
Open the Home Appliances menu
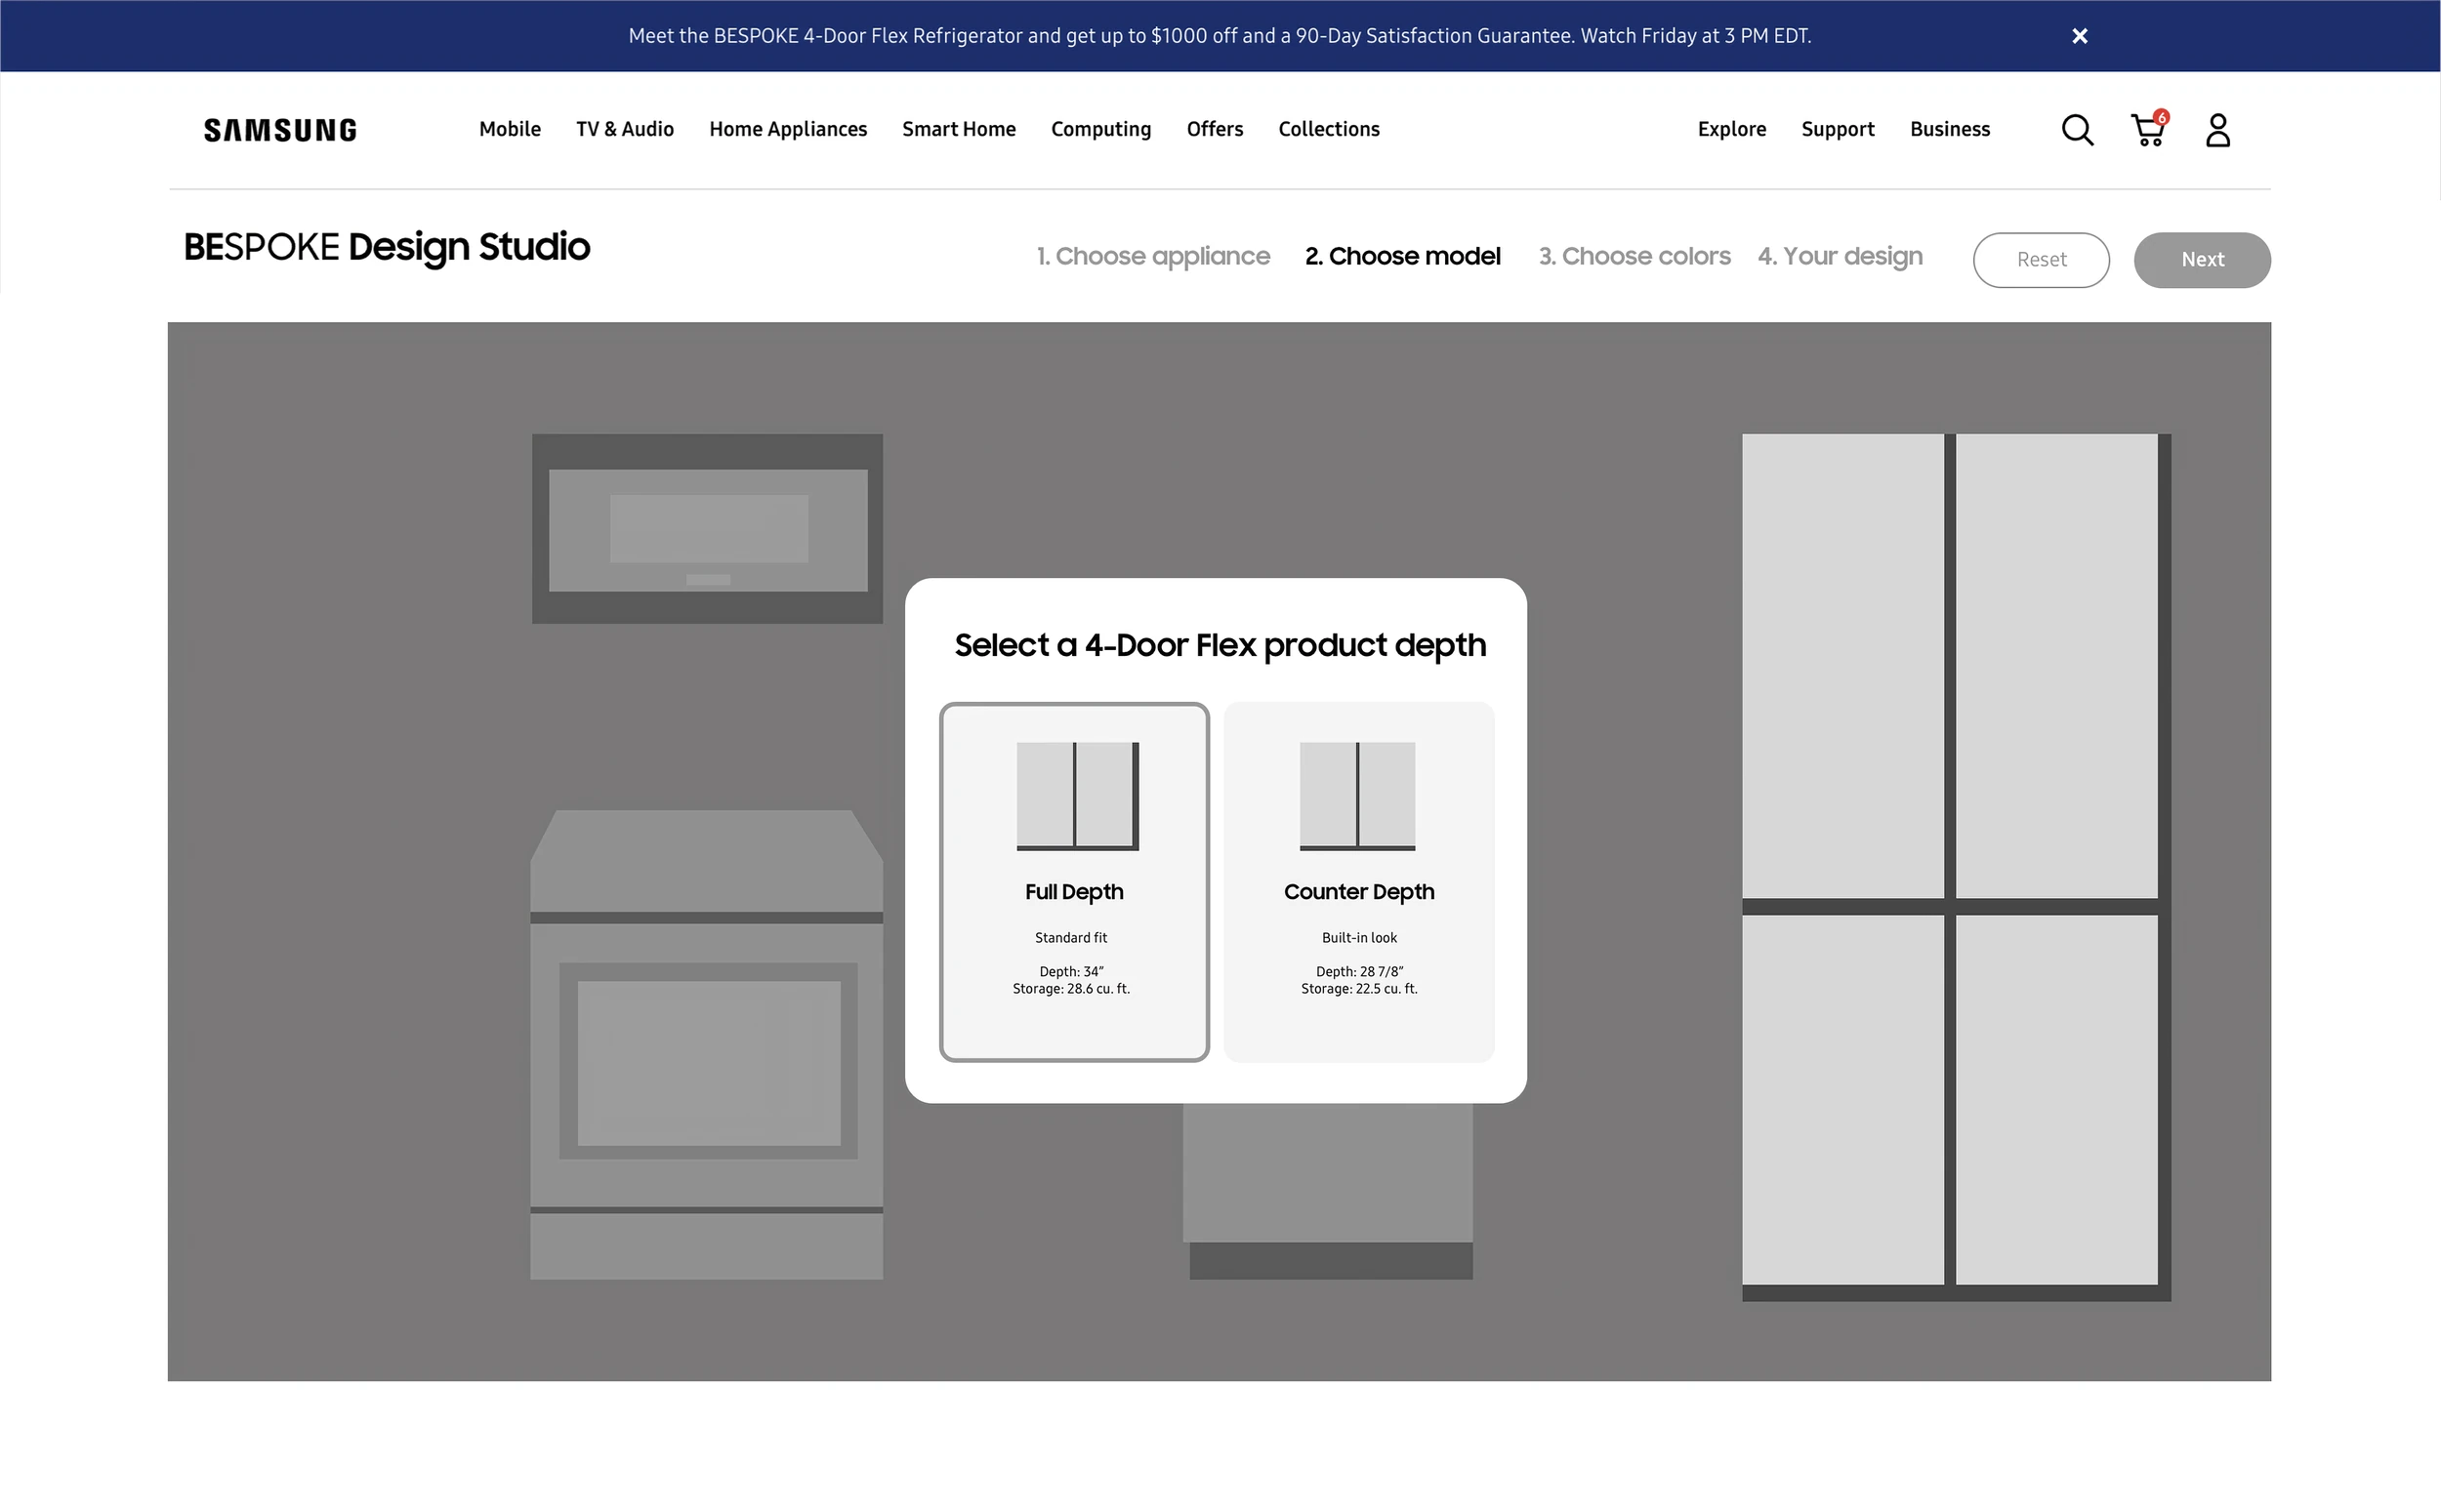(x=788, y=130)
